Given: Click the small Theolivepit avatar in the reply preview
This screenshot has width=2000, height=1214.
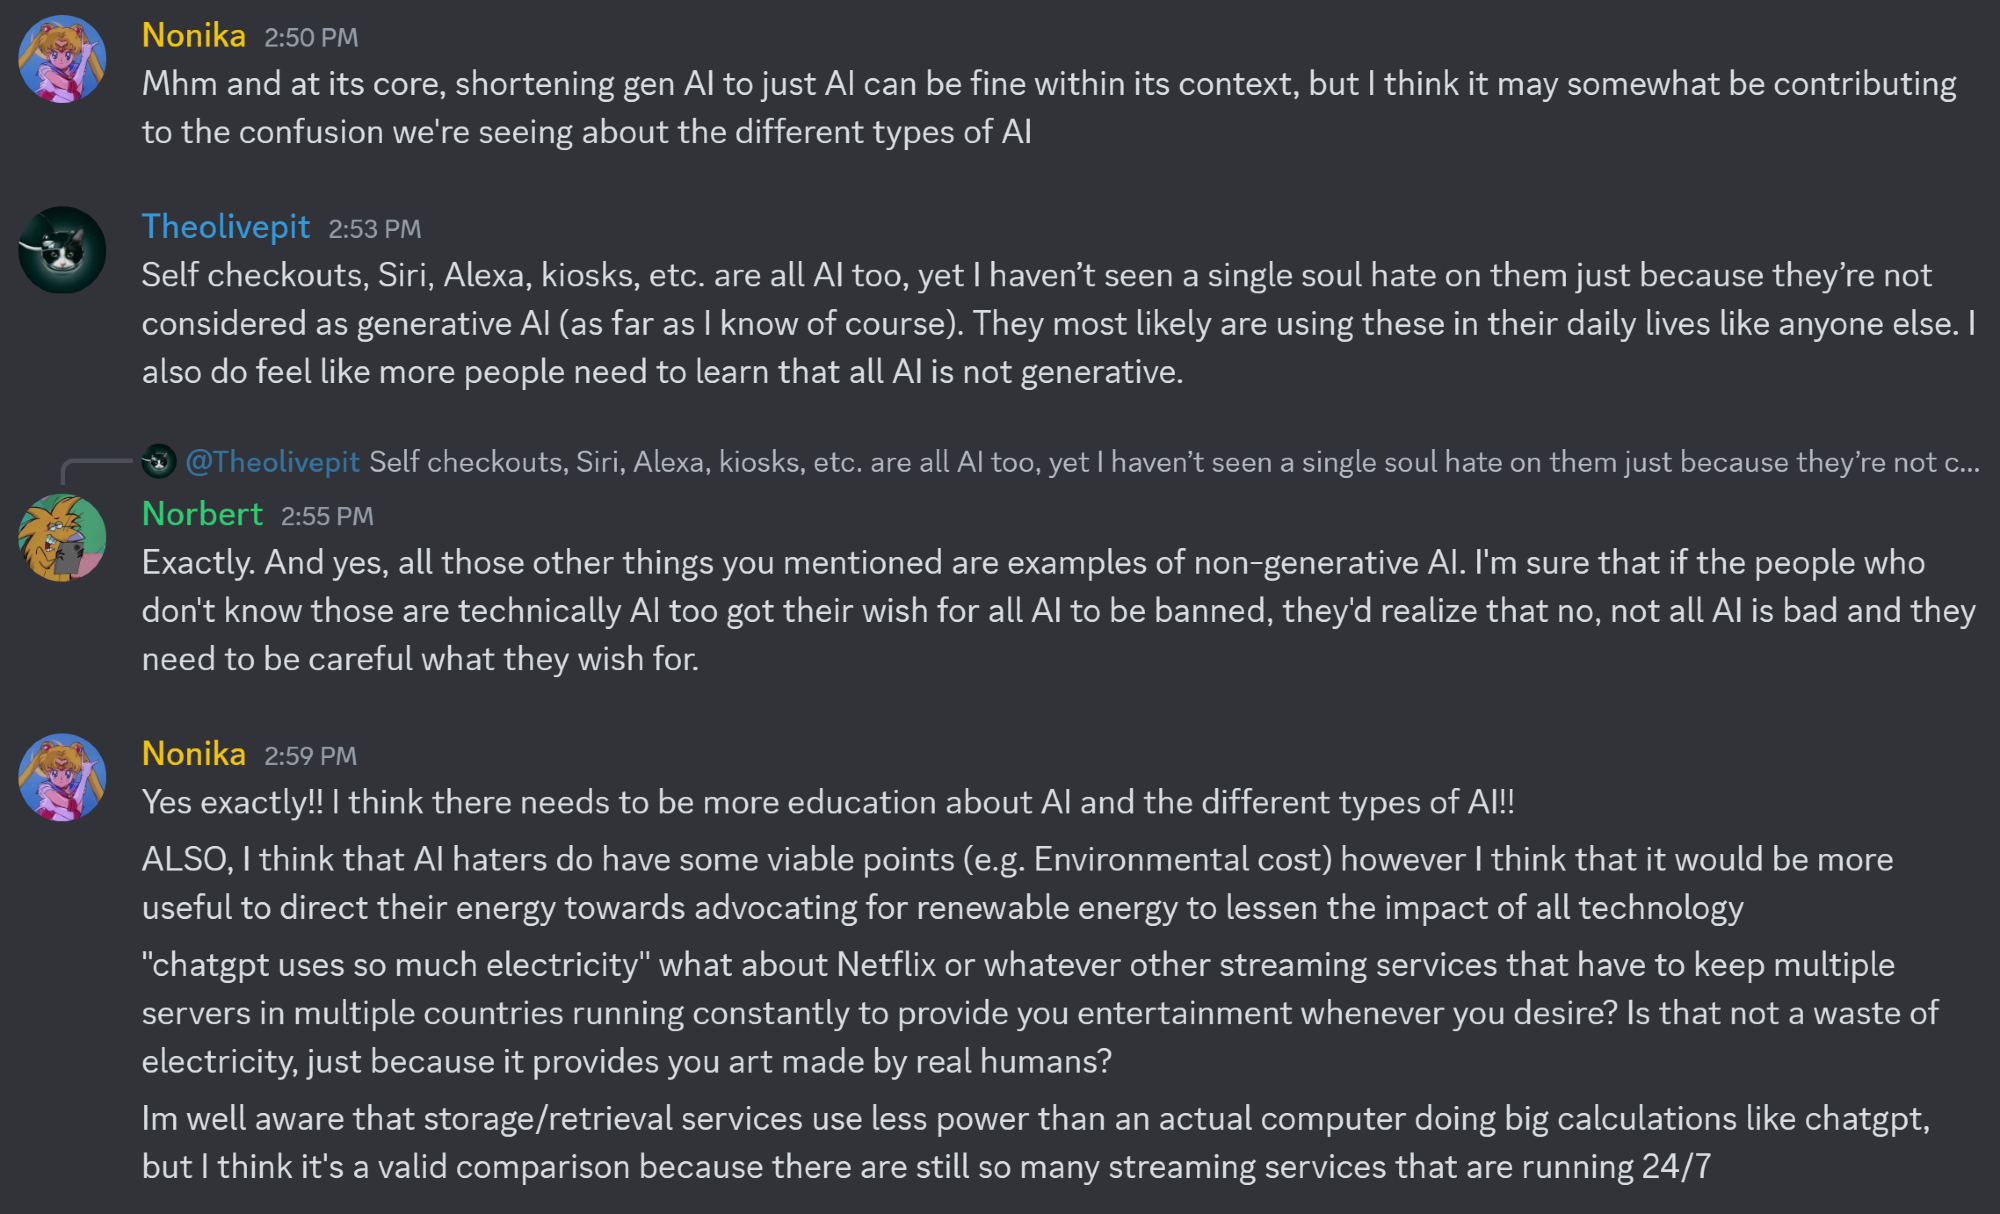Looking at the screenshot, I should (x=158, y=461).
